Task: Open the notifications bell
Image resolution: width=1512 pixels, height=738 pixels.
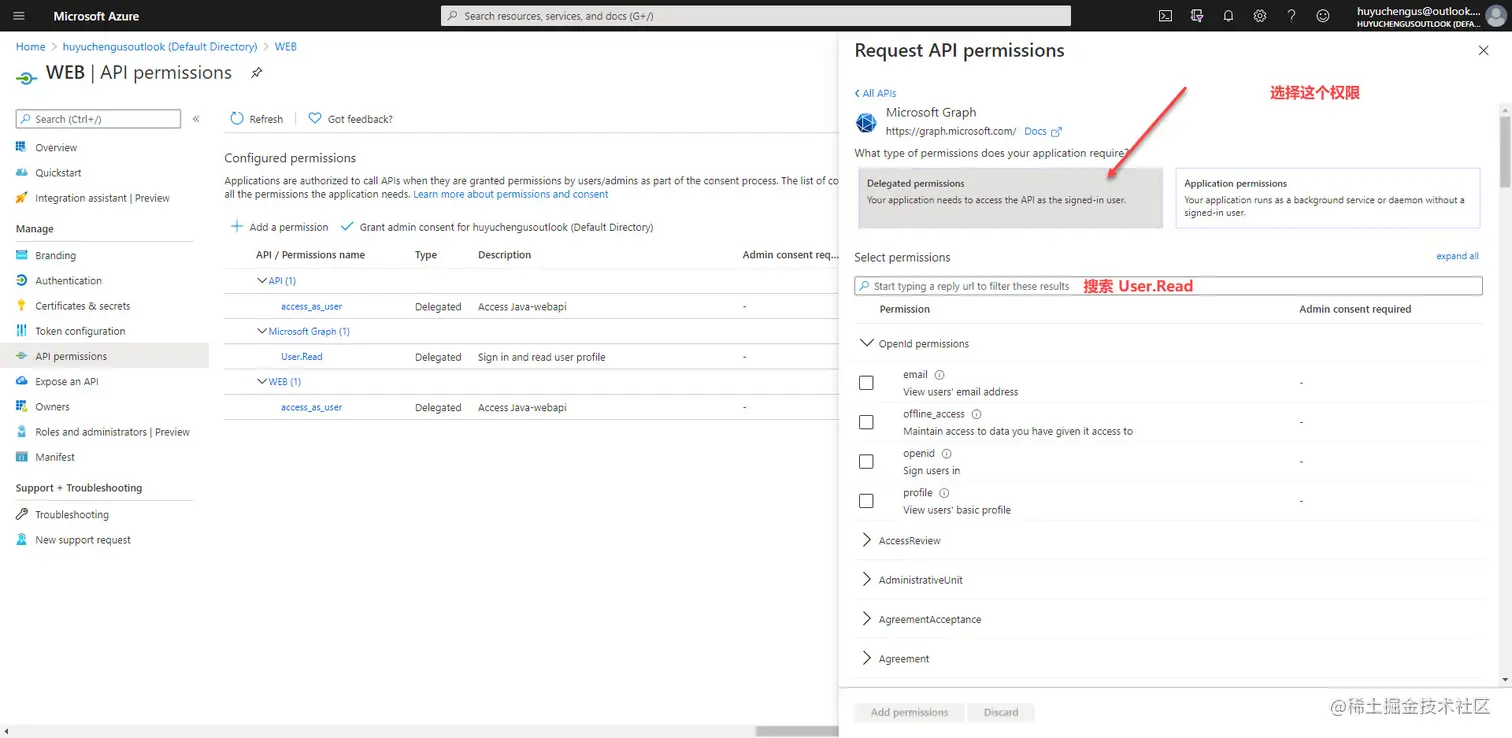Action: [x=1228, y=16]
